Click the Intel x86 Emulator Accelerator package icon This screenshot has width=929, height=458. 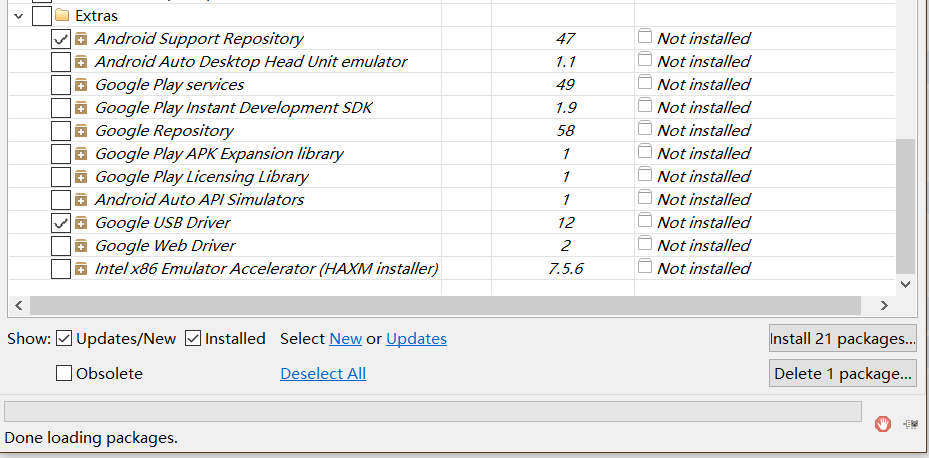click(81, 269)
